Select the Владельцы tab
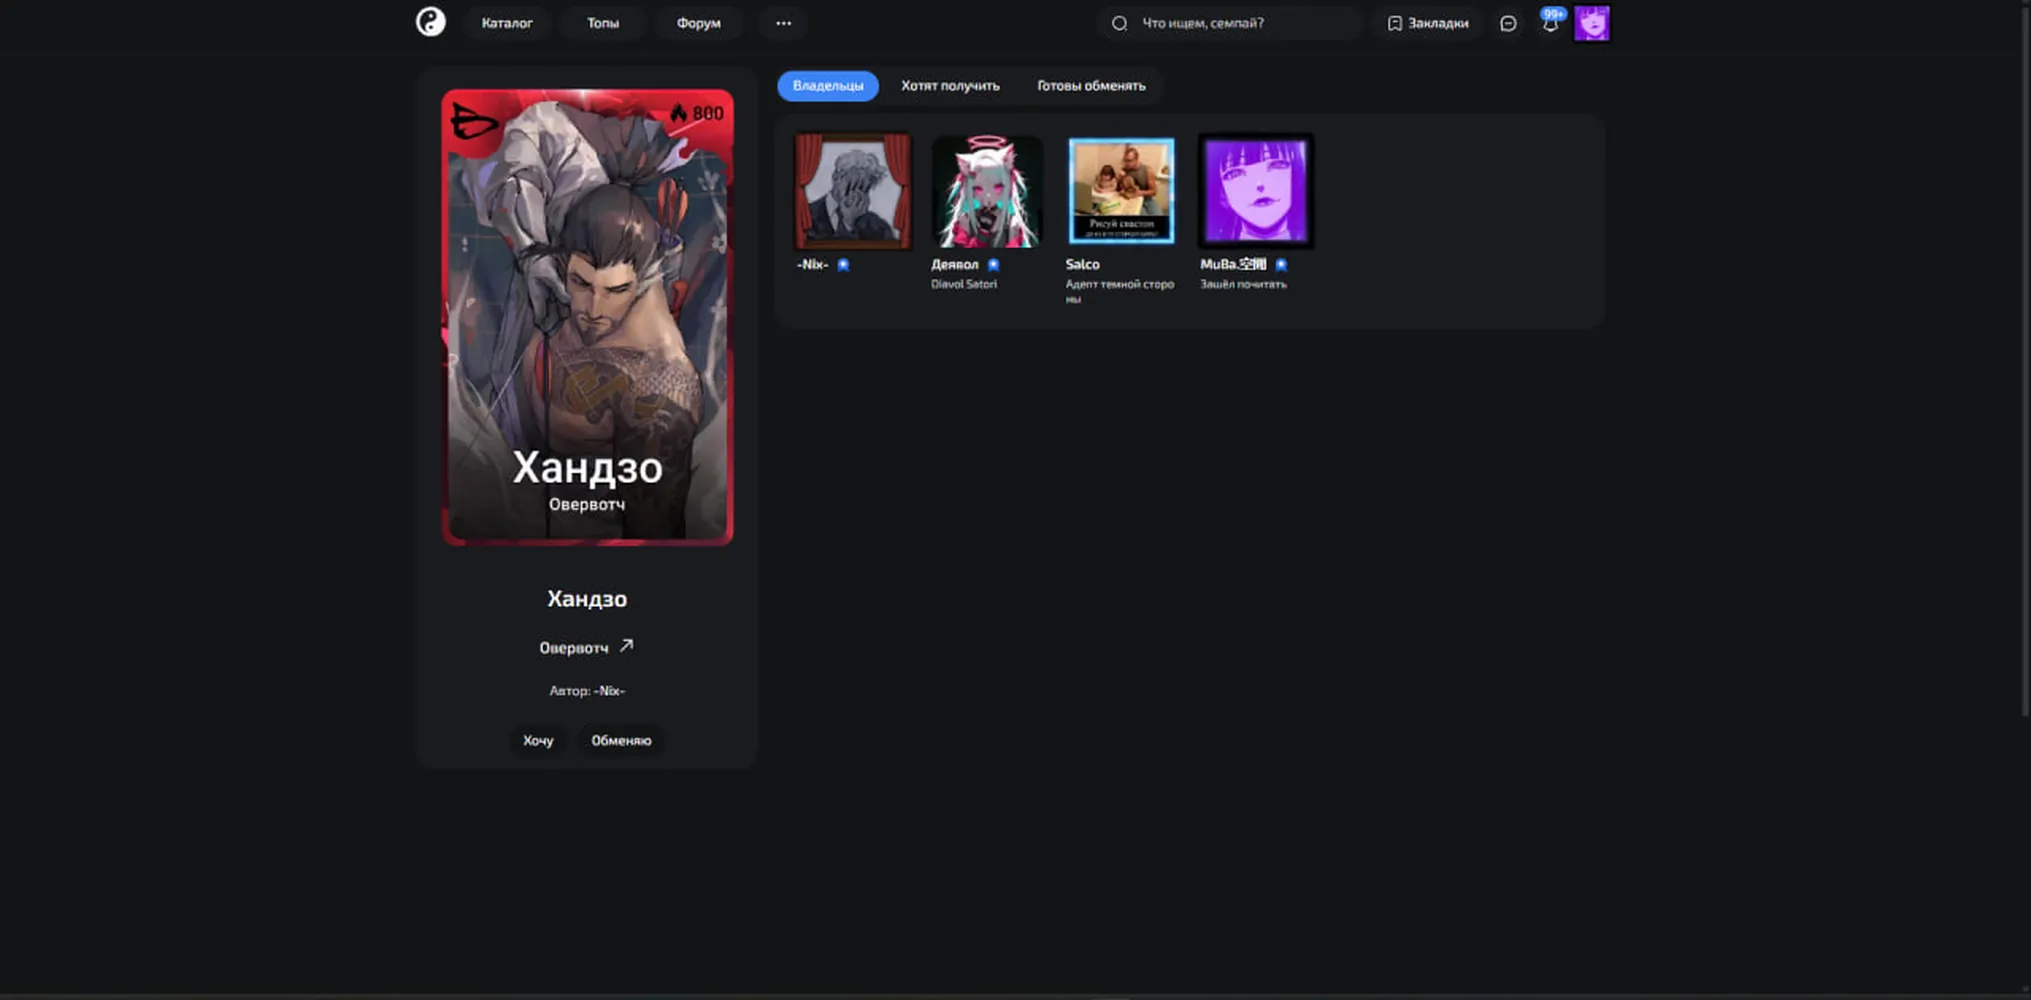 [x=828, y=86]
